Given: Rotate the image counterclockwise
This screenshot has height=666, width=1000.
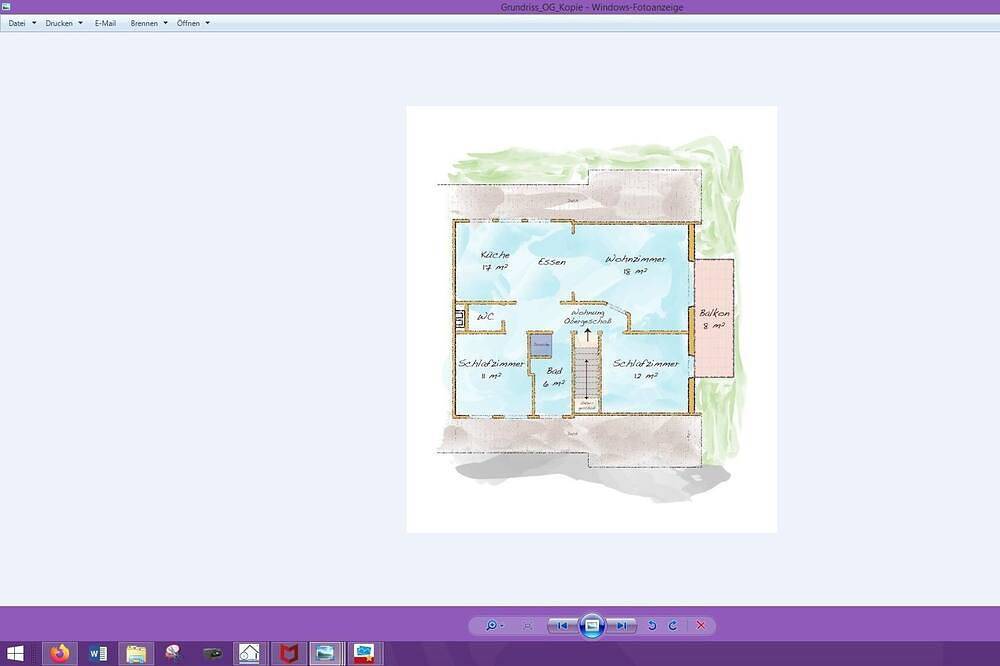Looking at the screenshot, I should click(652, 626).
